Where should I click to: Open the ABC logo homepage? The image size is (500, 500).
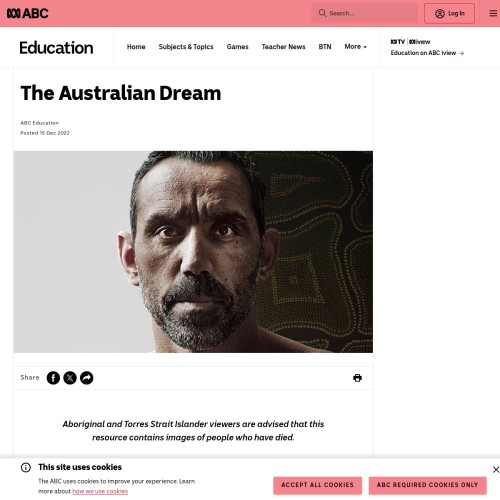[x=28, y=13]
